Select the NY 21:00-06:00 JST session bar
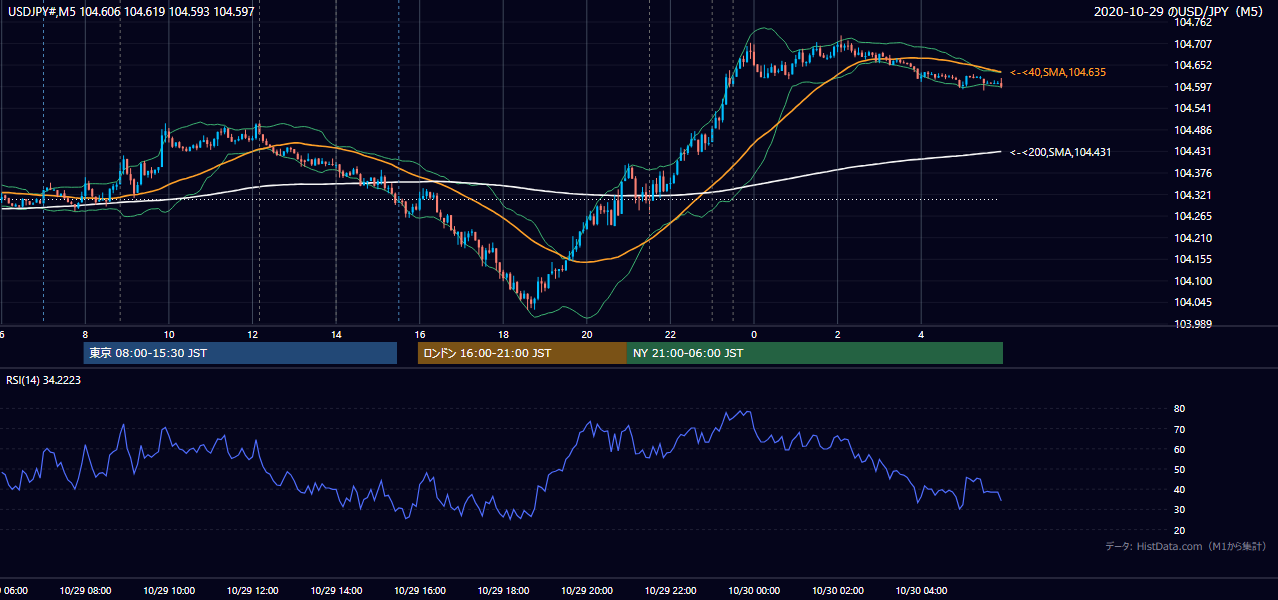 point(815,353)
